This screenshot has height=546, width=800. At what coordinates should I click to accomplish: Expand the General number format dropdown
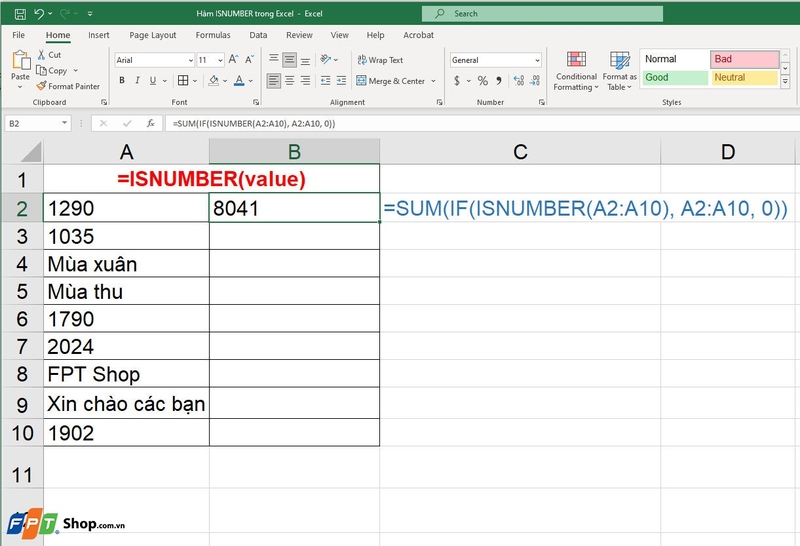(x=537, y=60)
